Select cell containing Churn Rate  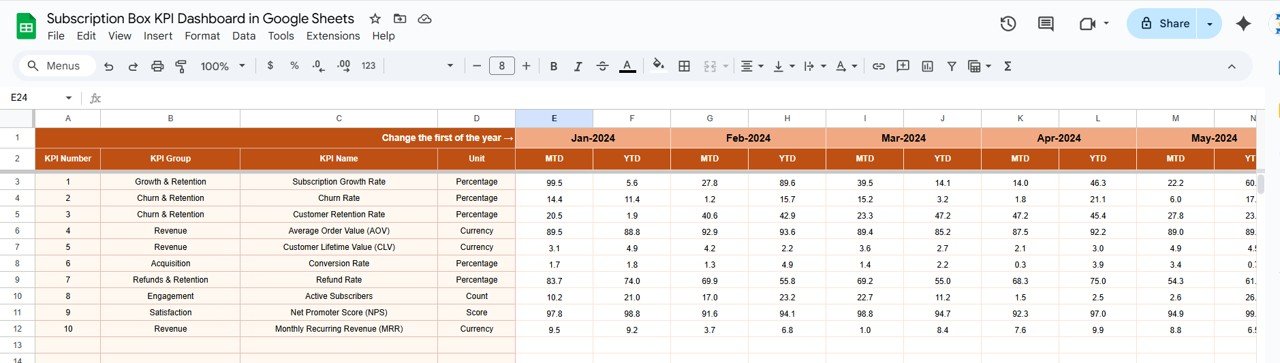[x=339, y=198]
